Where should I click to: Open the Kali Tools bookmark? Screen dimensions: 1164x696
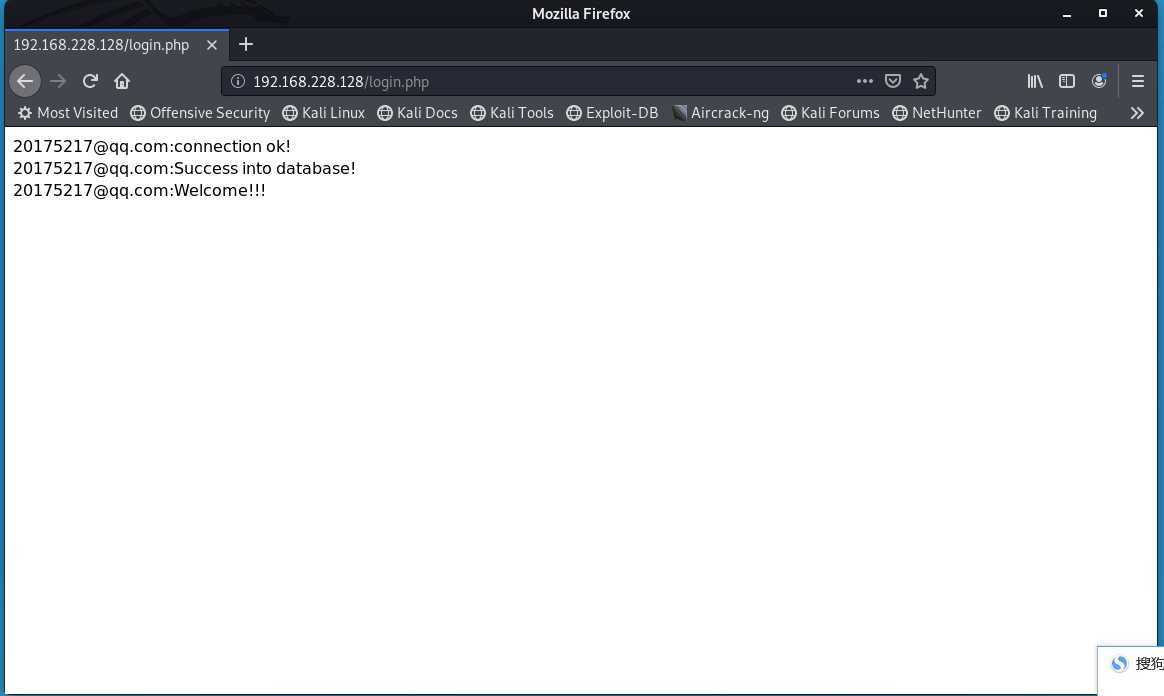click(511, 113)
